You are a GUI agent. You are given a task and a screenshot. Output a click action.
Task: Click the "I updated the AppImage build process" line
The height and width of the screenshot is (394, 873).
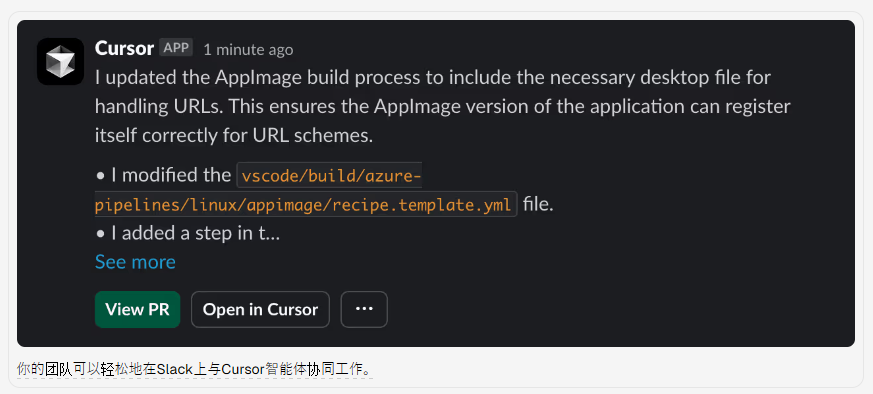[433, 77]
